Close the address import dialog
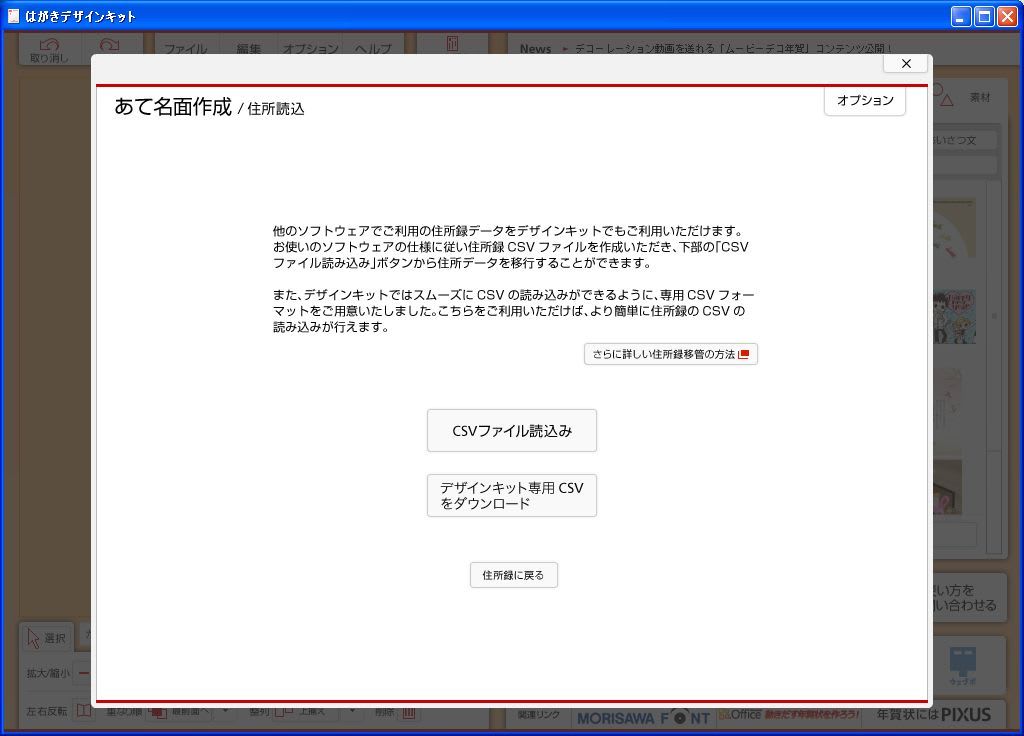This screenshot has width=1024, height=736. click(x=906, y=63)
